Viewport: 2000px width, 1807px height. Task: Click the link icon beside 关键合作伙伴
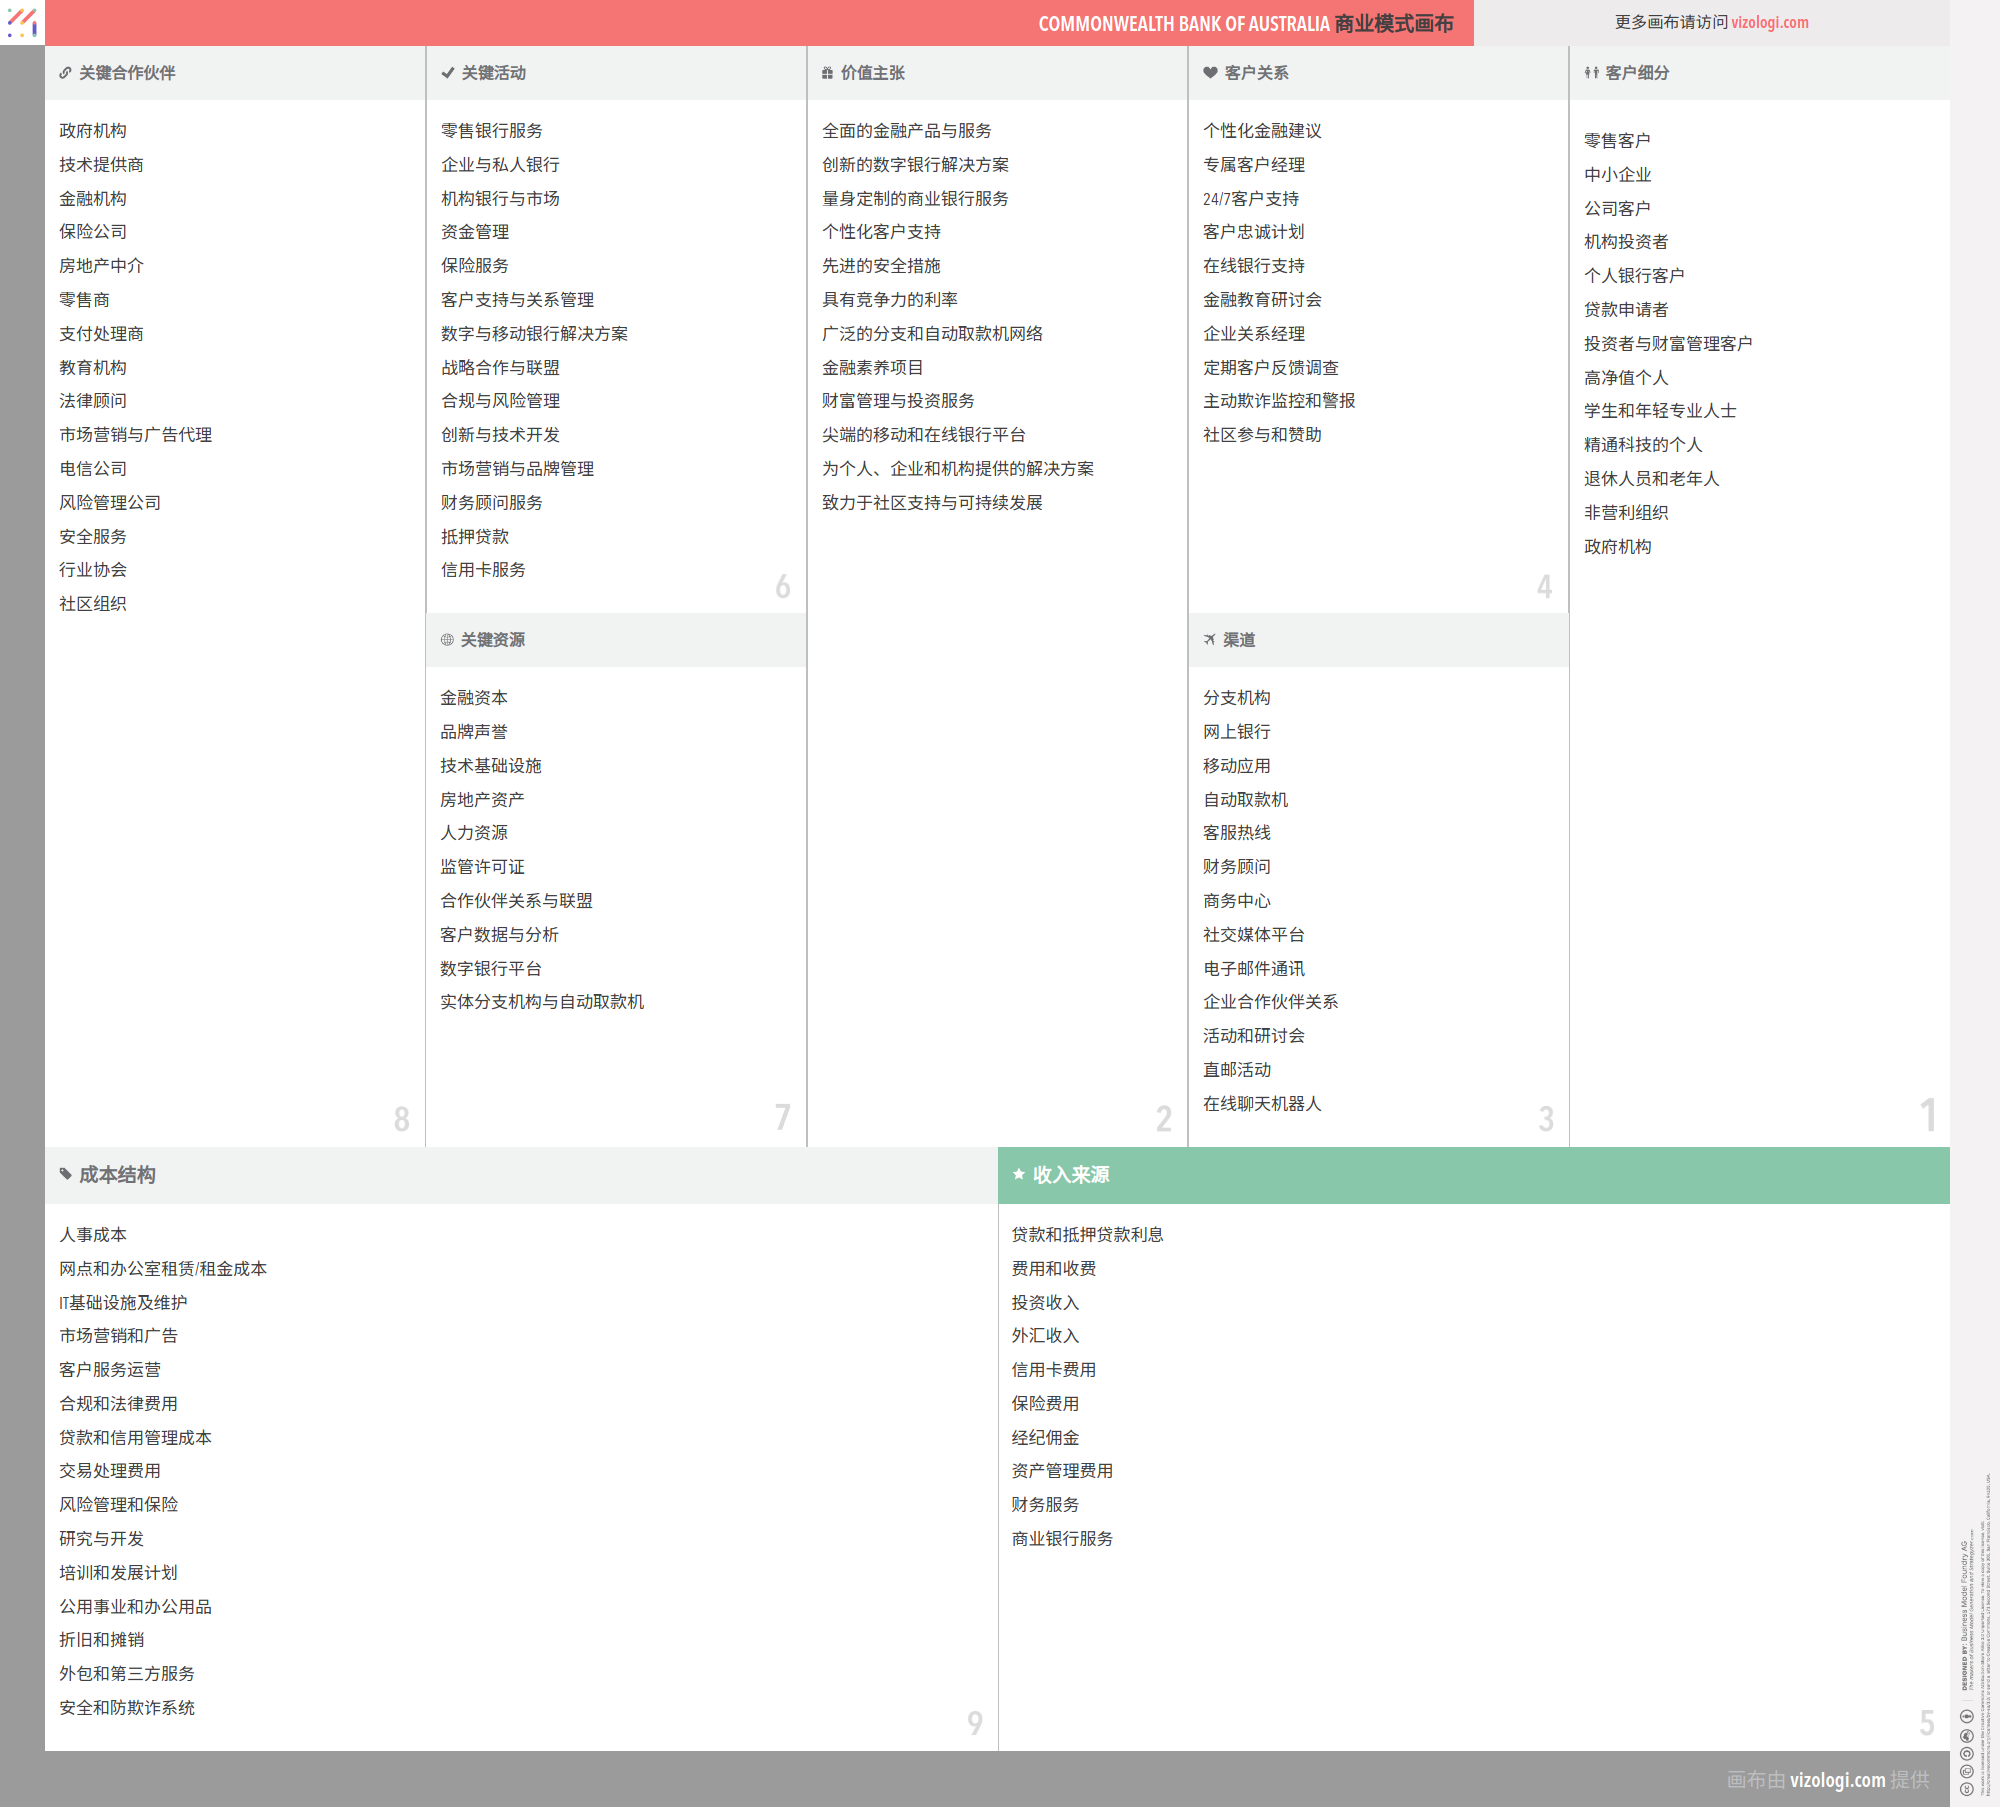pyautogui.click(x=65, y=73)
